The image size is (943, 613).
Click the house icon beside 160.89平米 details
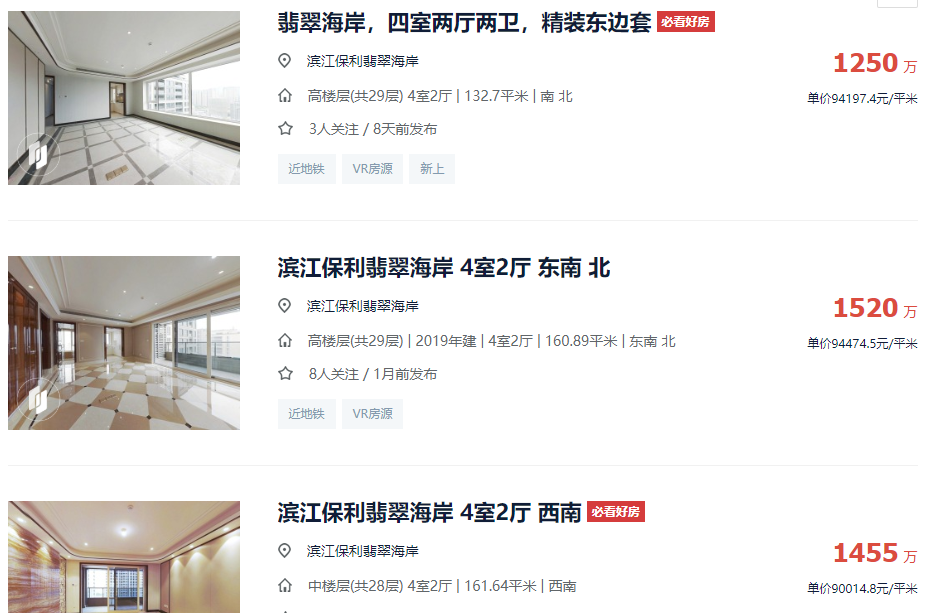coord(285,340)
